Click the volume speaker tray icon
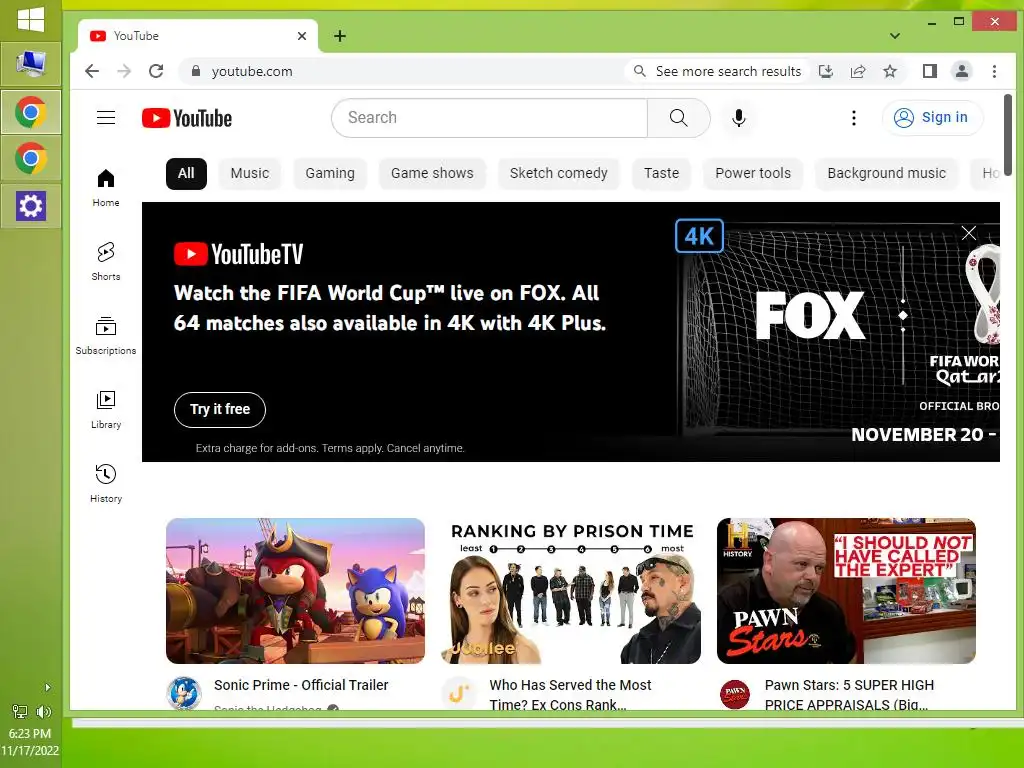The image size is (1024, 768). (x=44, y=712)
